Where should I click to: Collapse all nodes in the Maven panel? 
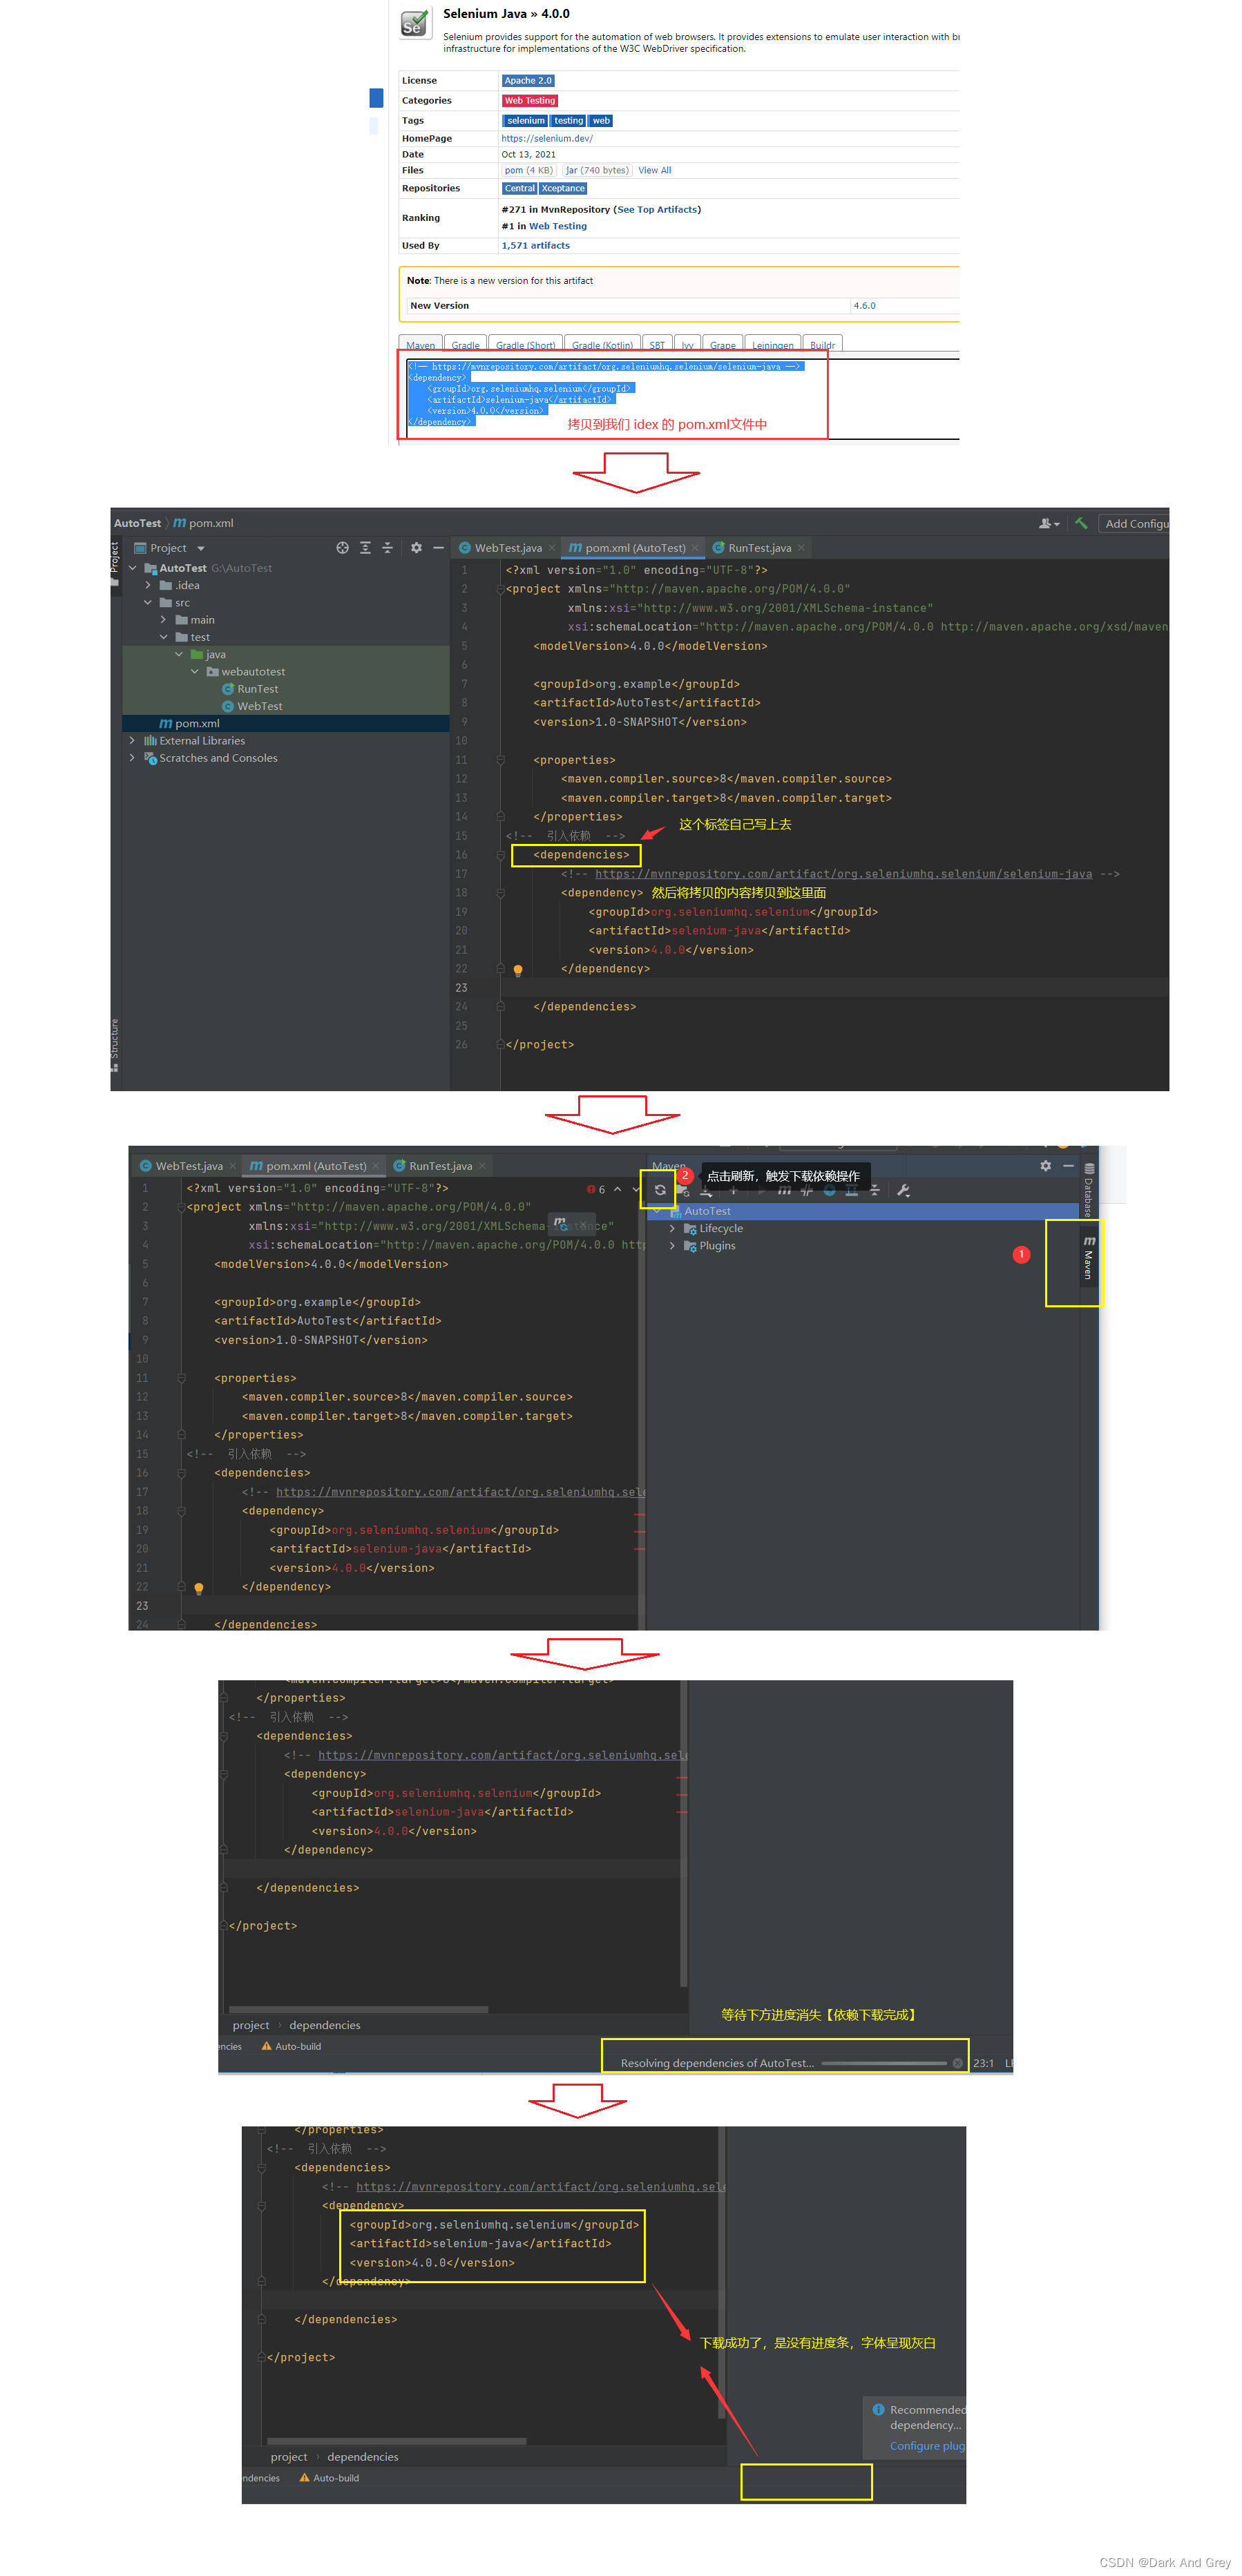(x=875, y=1190)
